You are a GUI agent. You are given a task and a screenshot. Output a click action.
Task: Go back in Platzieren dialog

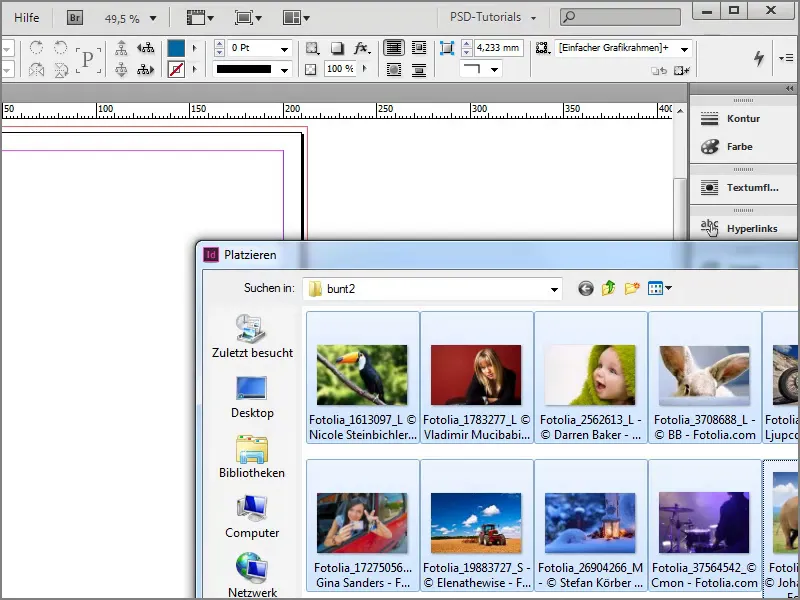click(x=586, y=289)
